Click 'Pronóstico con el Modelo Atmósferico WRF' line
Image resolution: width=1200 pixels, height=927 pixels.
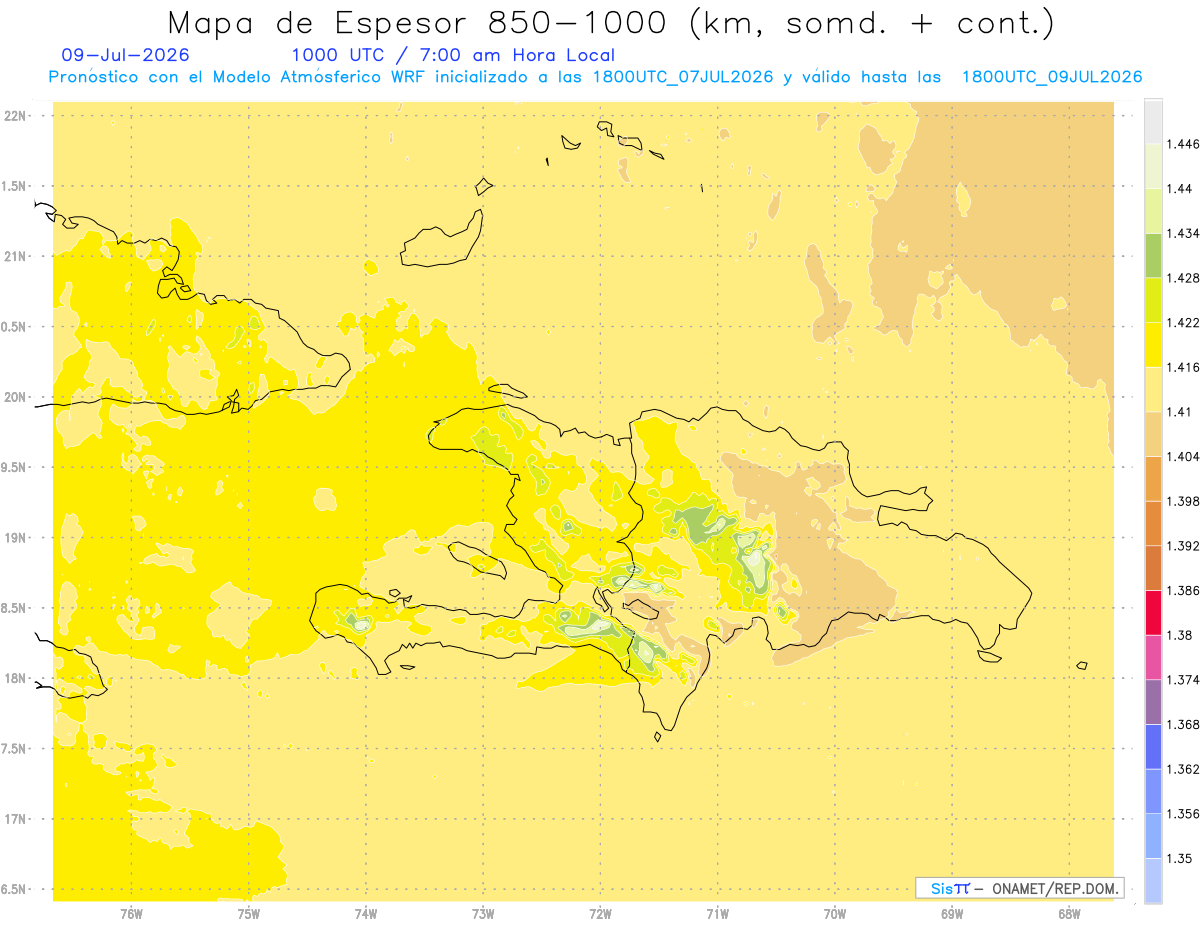595,77
